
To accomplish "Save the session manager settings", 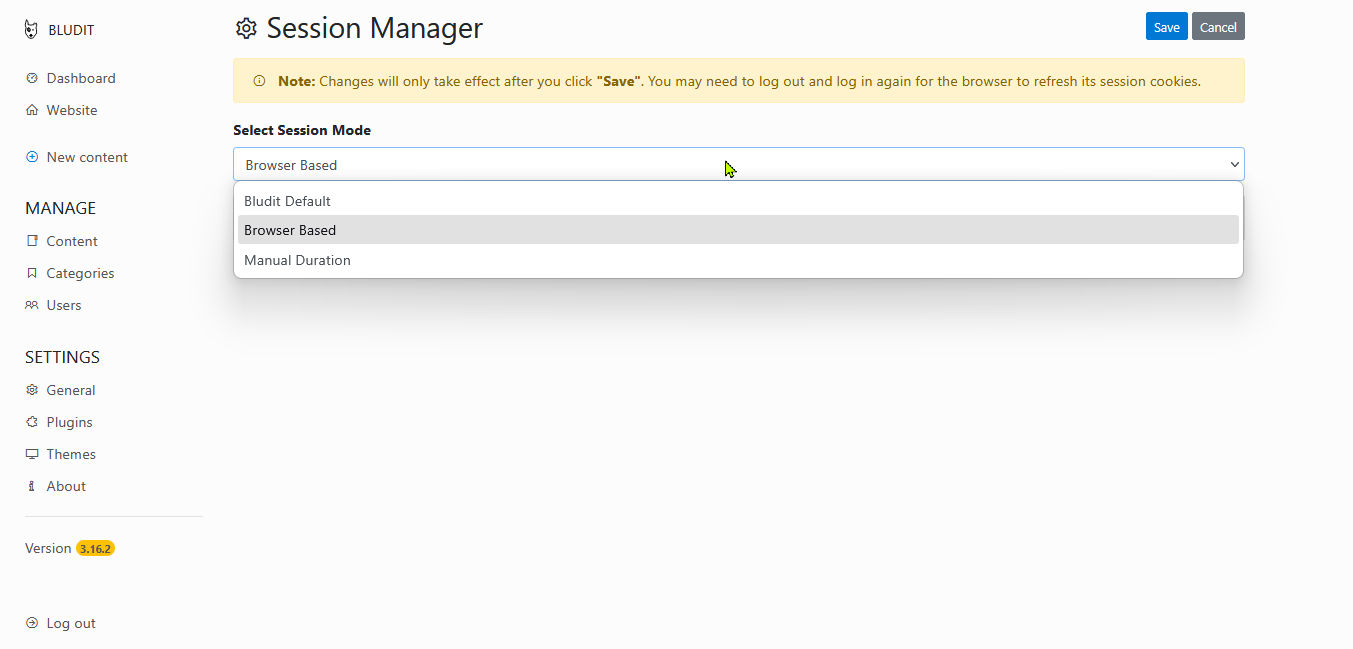I will (x=1166, y=26).
